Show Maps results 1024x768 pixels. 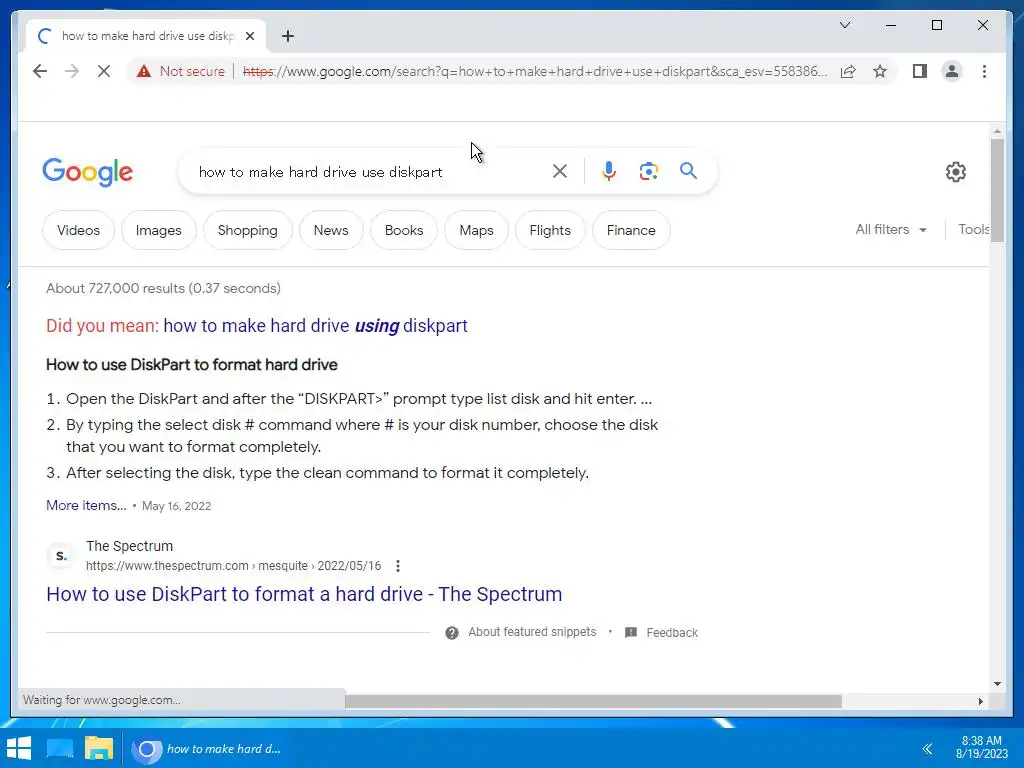tap(476, 230)
